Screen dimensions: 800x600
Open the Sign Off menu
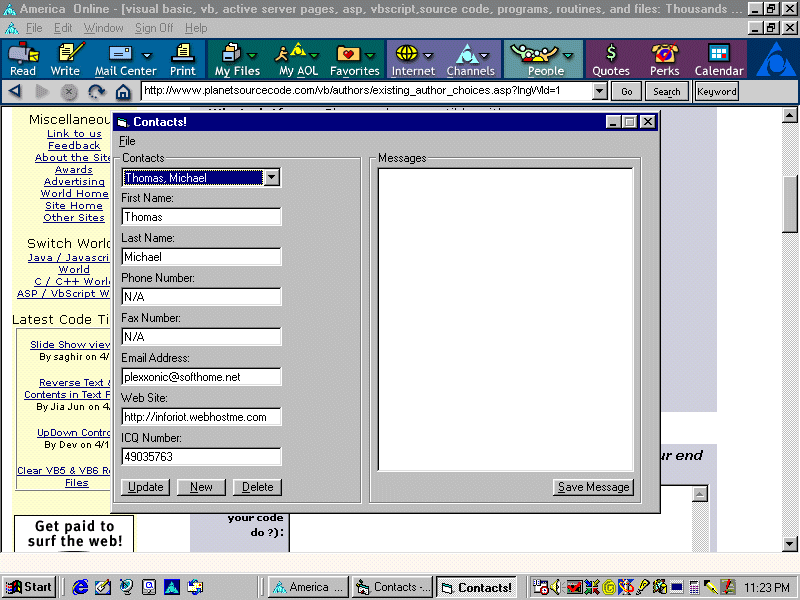[154, 28]
